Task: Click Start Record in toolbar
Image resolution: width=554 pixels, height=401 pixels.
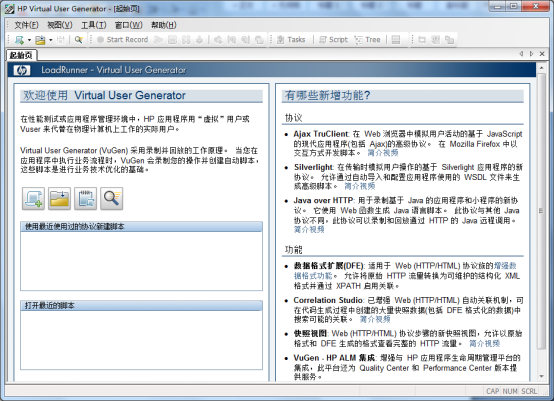Action: (123, 40)
